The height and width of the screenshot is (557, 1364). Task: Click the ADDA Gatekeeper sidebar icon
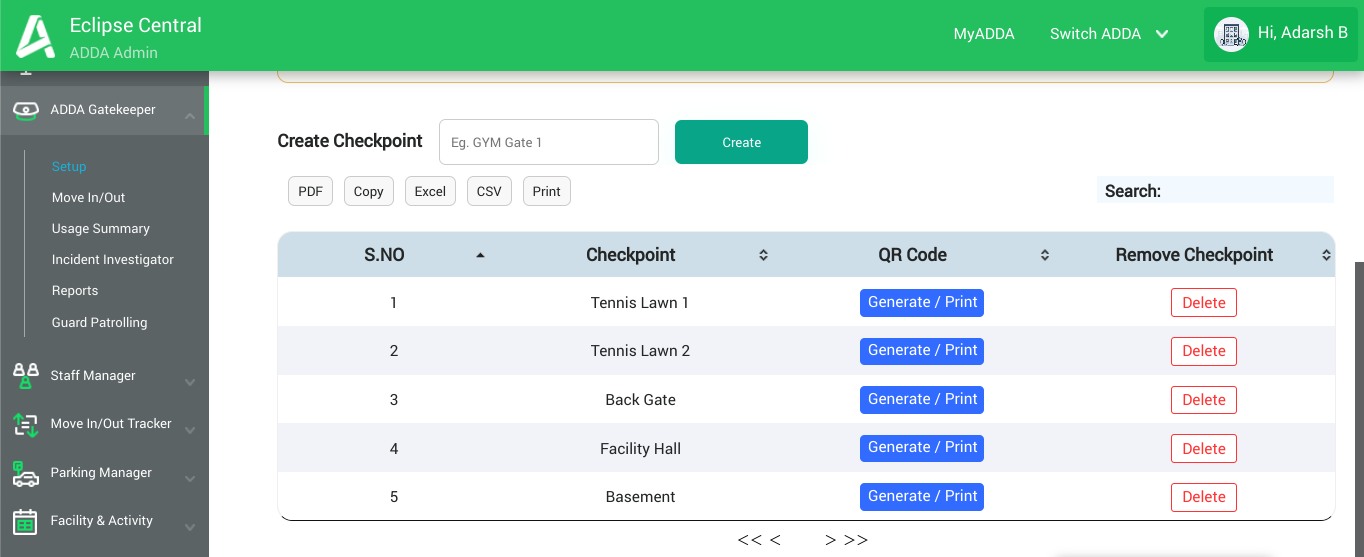pos(26,110)
